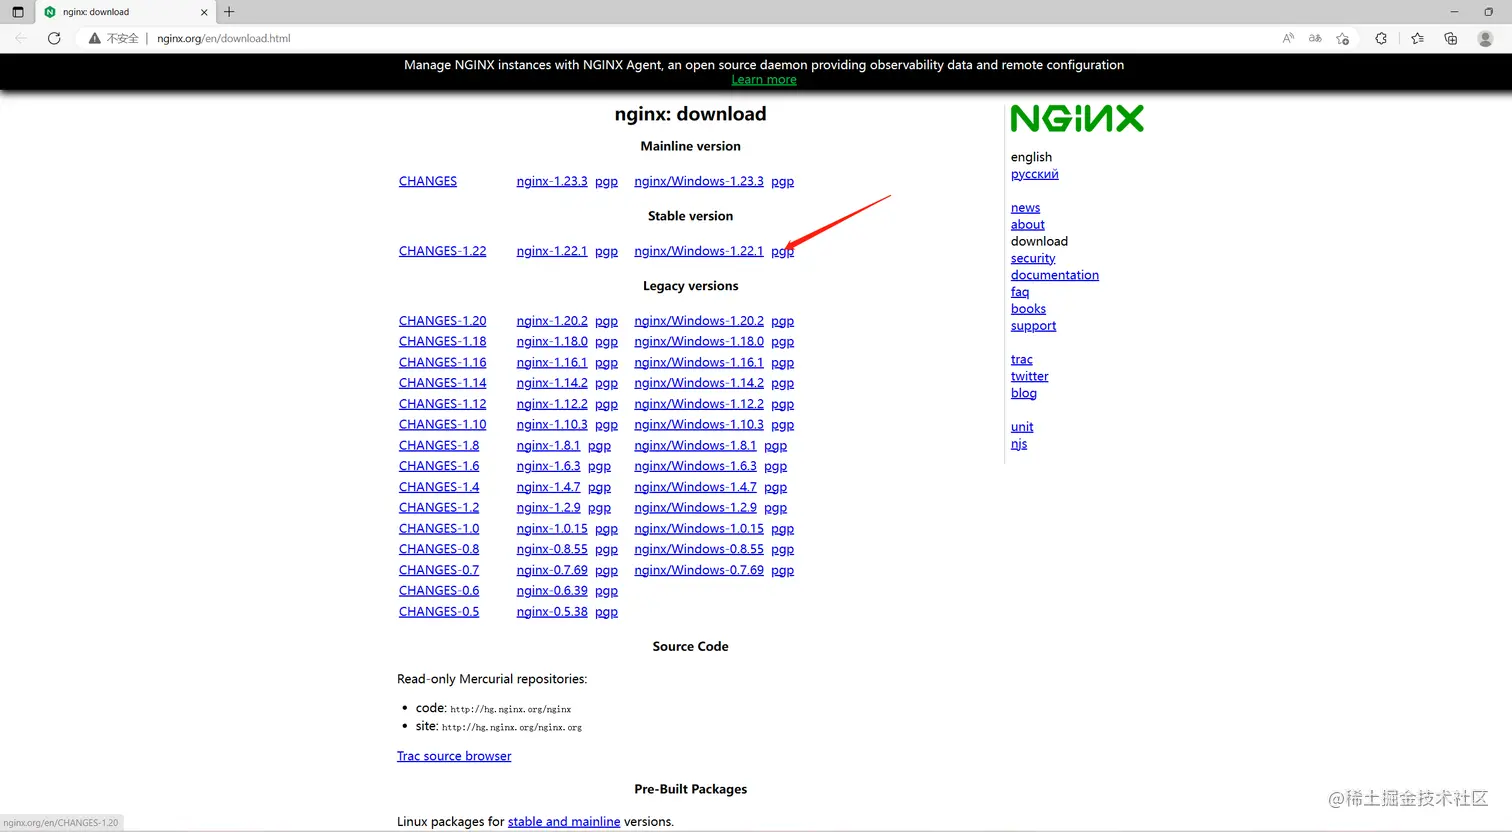
Task: Go to the about page
Action: (1027, 225)
